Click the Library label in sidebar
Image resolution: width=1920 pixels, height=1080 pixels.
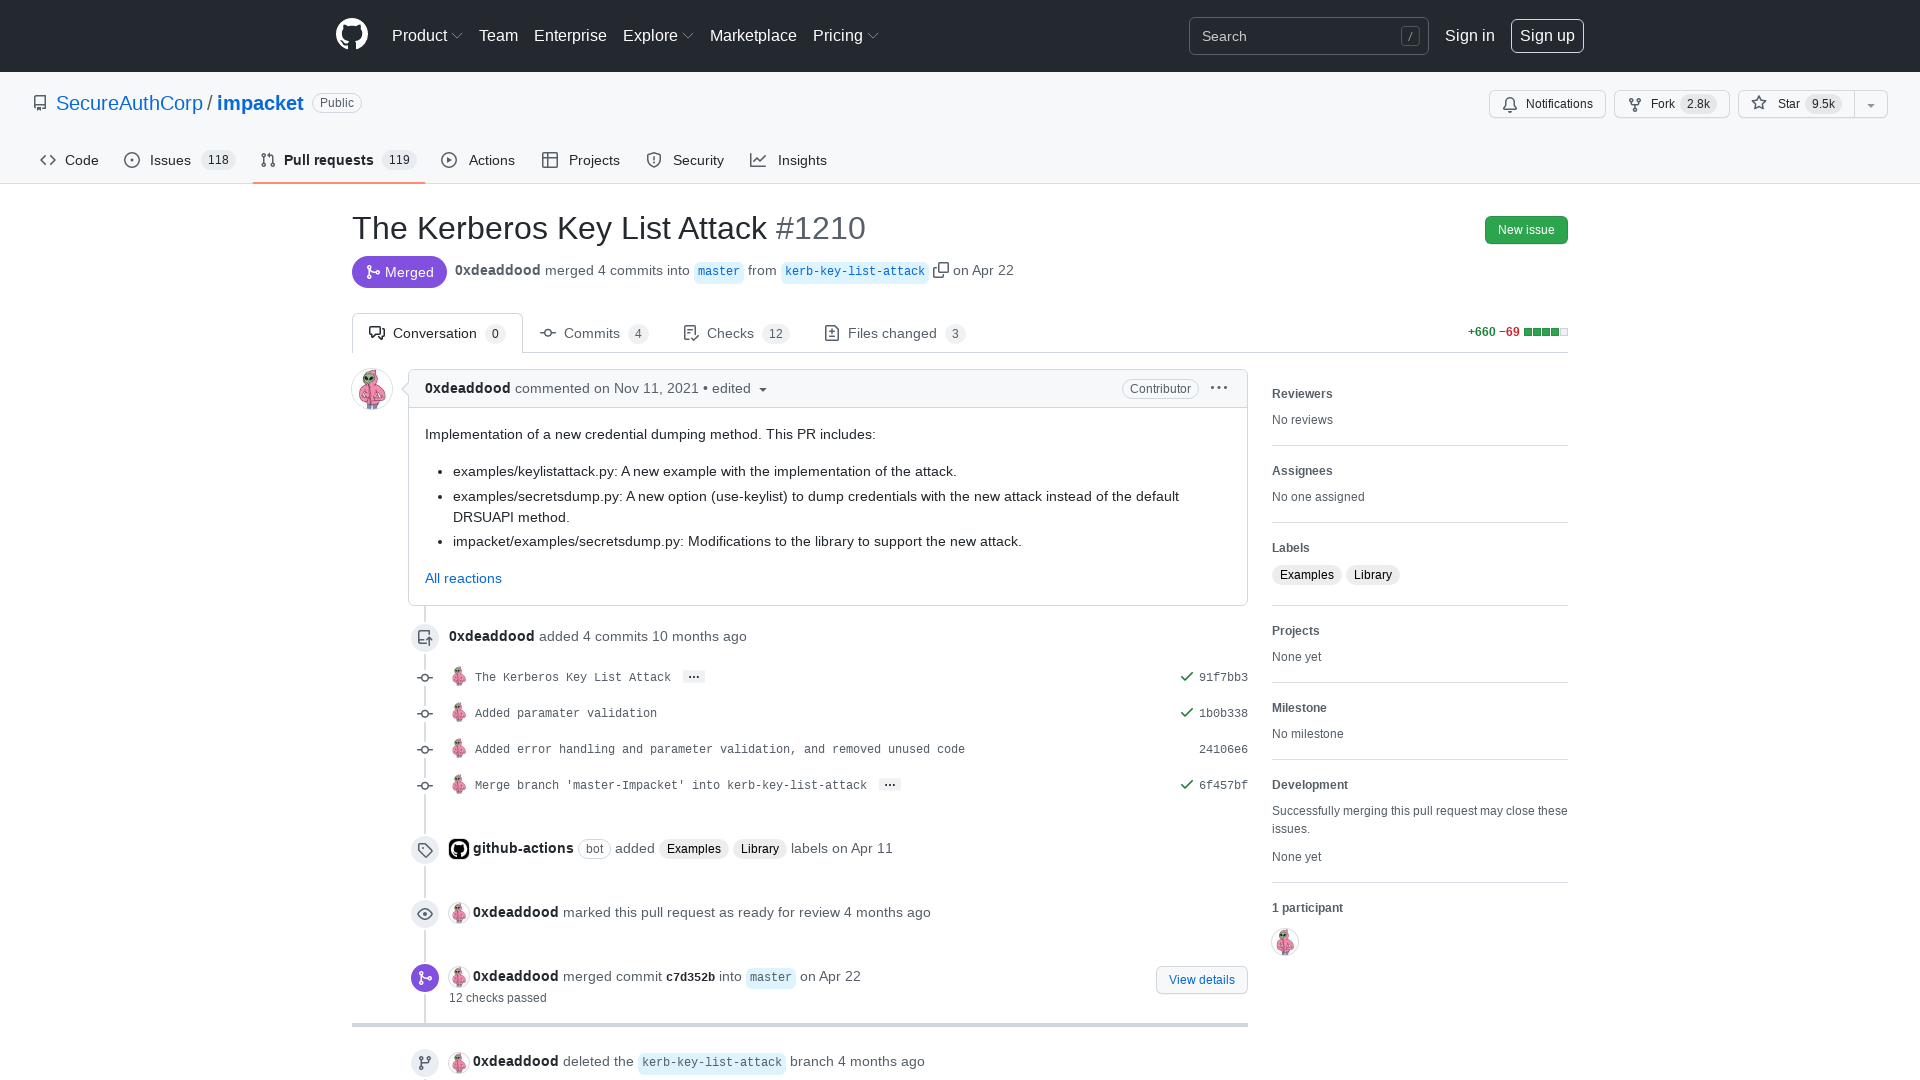point(1372,575)
